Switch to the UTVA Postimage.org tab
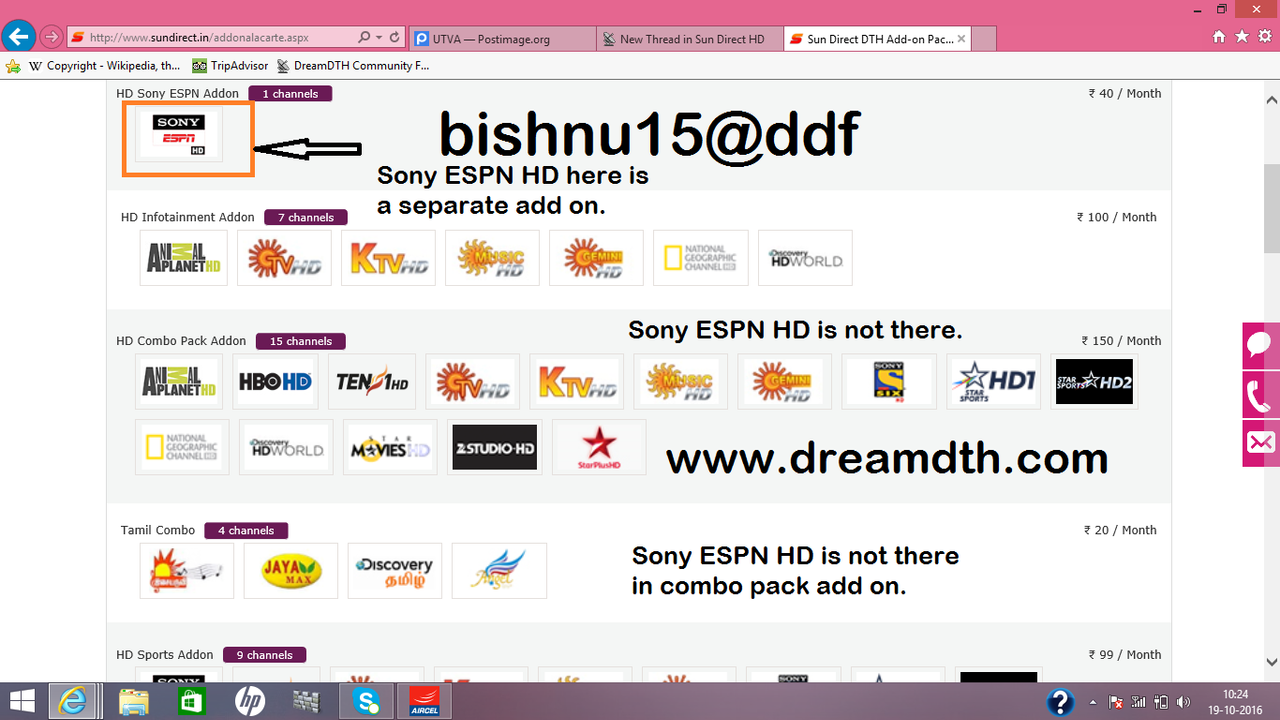 pyautogui.click(x=500, y=39)
